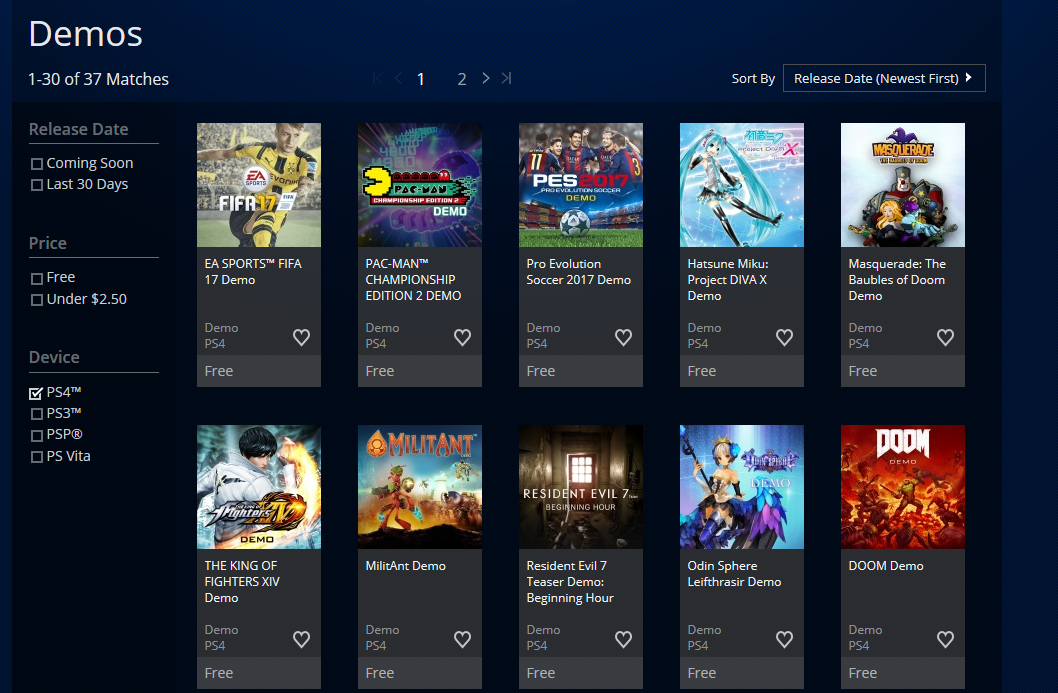The image size is (1058, 693).
Task: Add DOOM Demo to wishlist with heart
Action: (945, 639)
